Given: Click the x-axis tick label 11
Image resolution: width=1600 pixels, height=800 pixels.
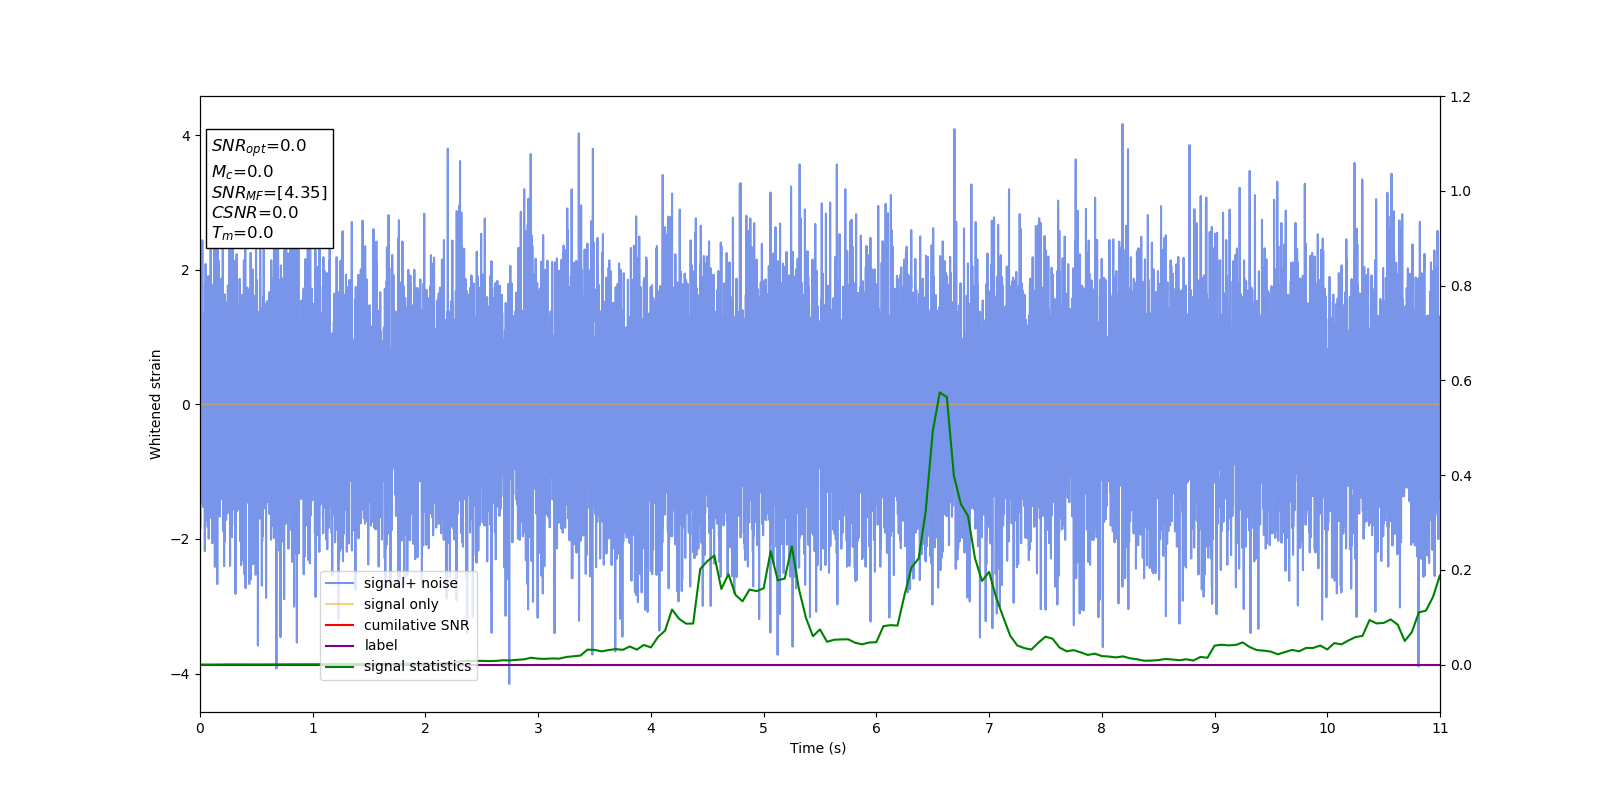Looking at the screenshot, I should tap(1440, 728).
